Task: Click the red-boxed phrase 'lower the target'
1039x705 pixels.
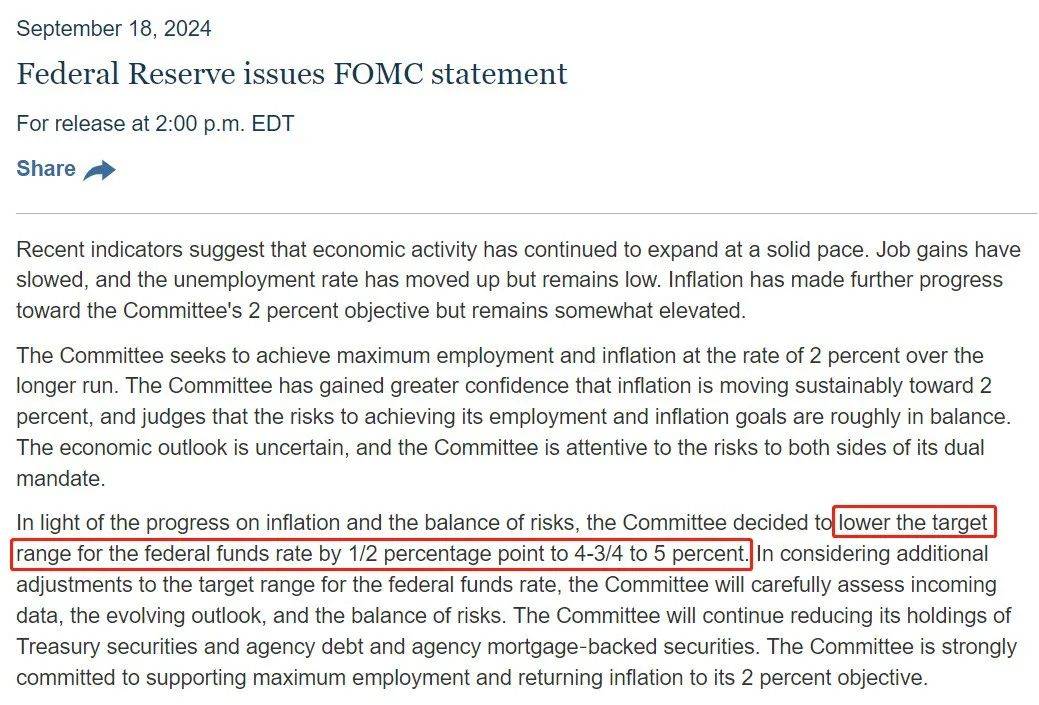Action: [x=913, y=522]
